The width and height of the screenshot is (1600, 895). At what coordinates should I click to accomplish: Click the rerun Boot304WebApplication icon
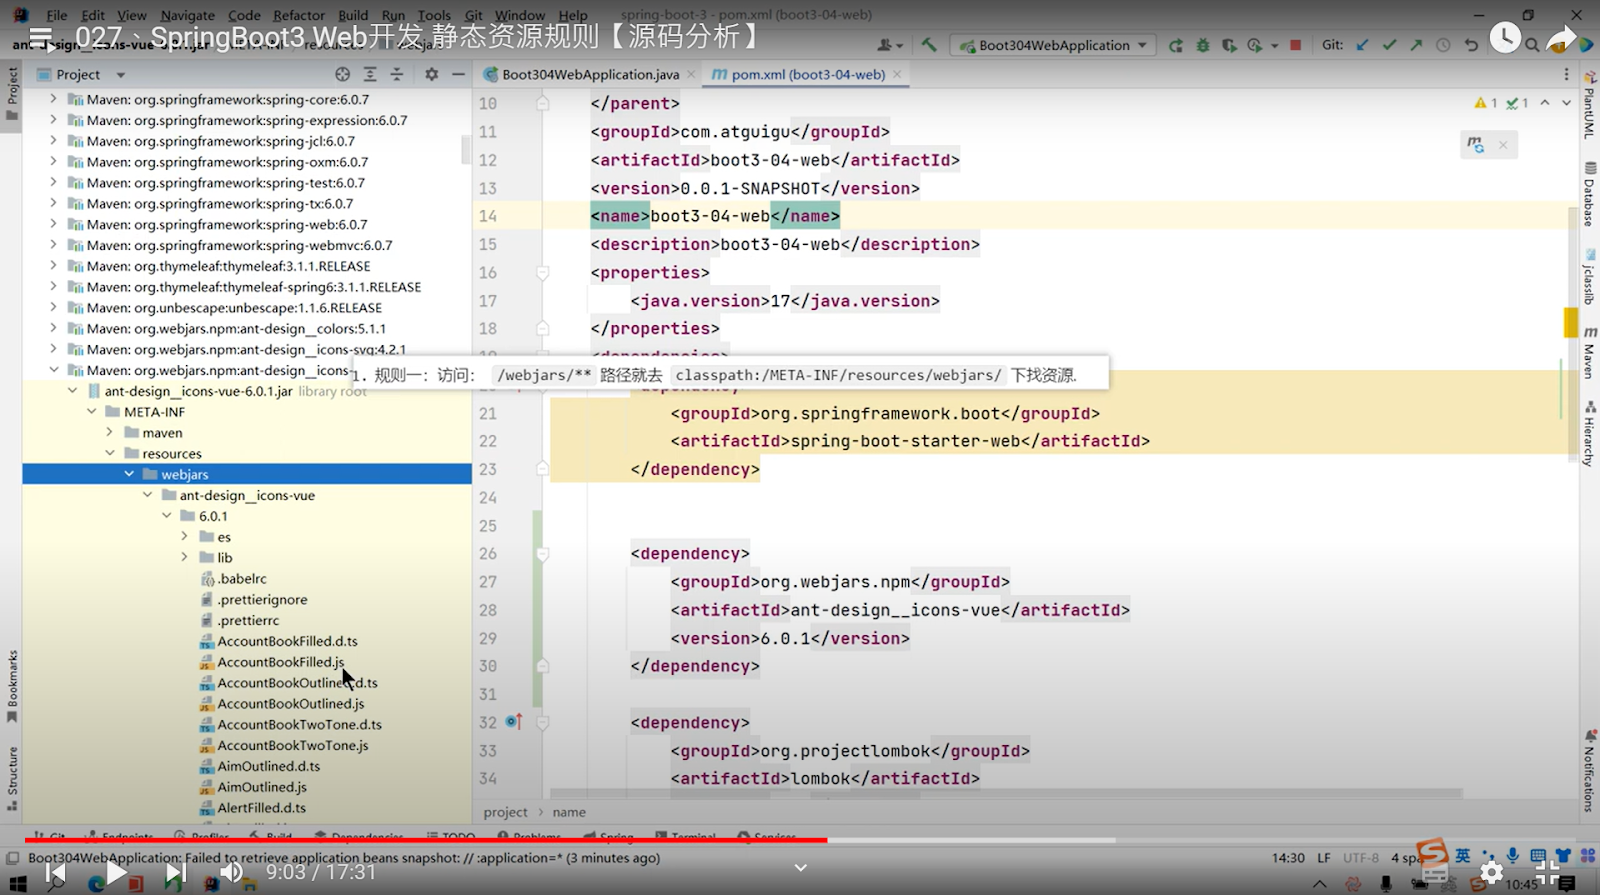[1176, 45]
